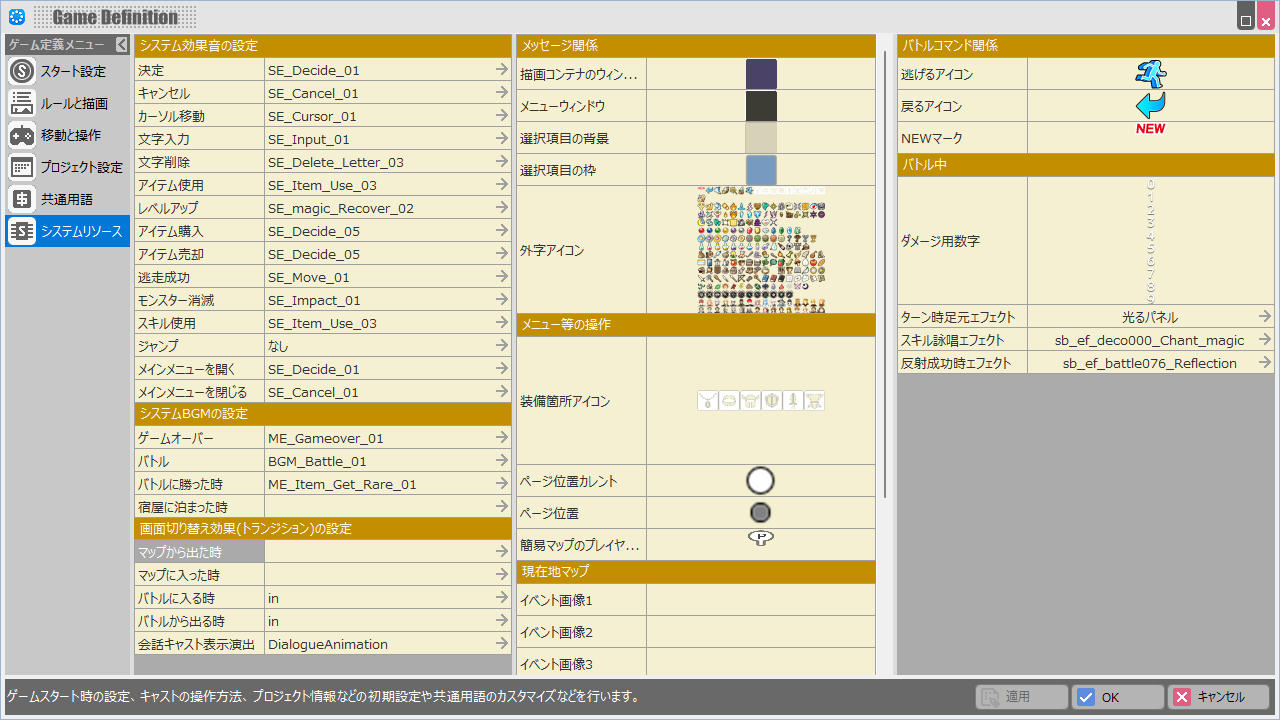
Task: Open 移動と操作 gamepad icon
Action: (x=22, y=135)
